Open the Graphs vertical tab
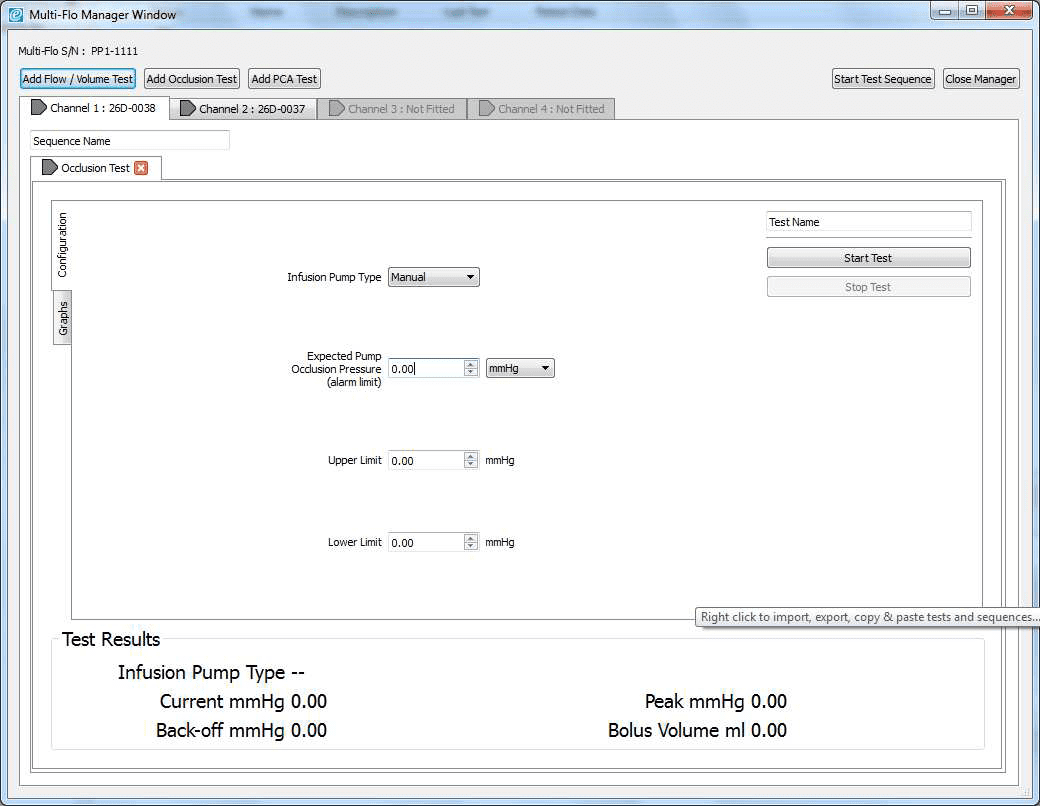This screenshot has height=806, width=1040. click(x=62, y=318)
